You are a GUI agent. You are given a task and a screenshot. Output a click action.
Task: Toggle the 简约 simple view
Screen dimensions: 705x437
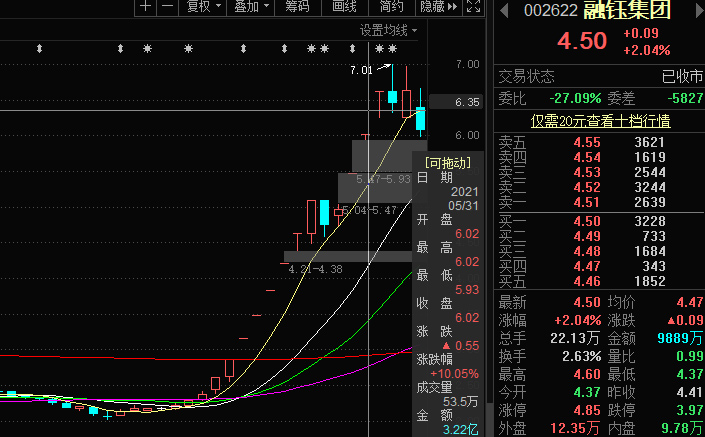click(392, 6)
